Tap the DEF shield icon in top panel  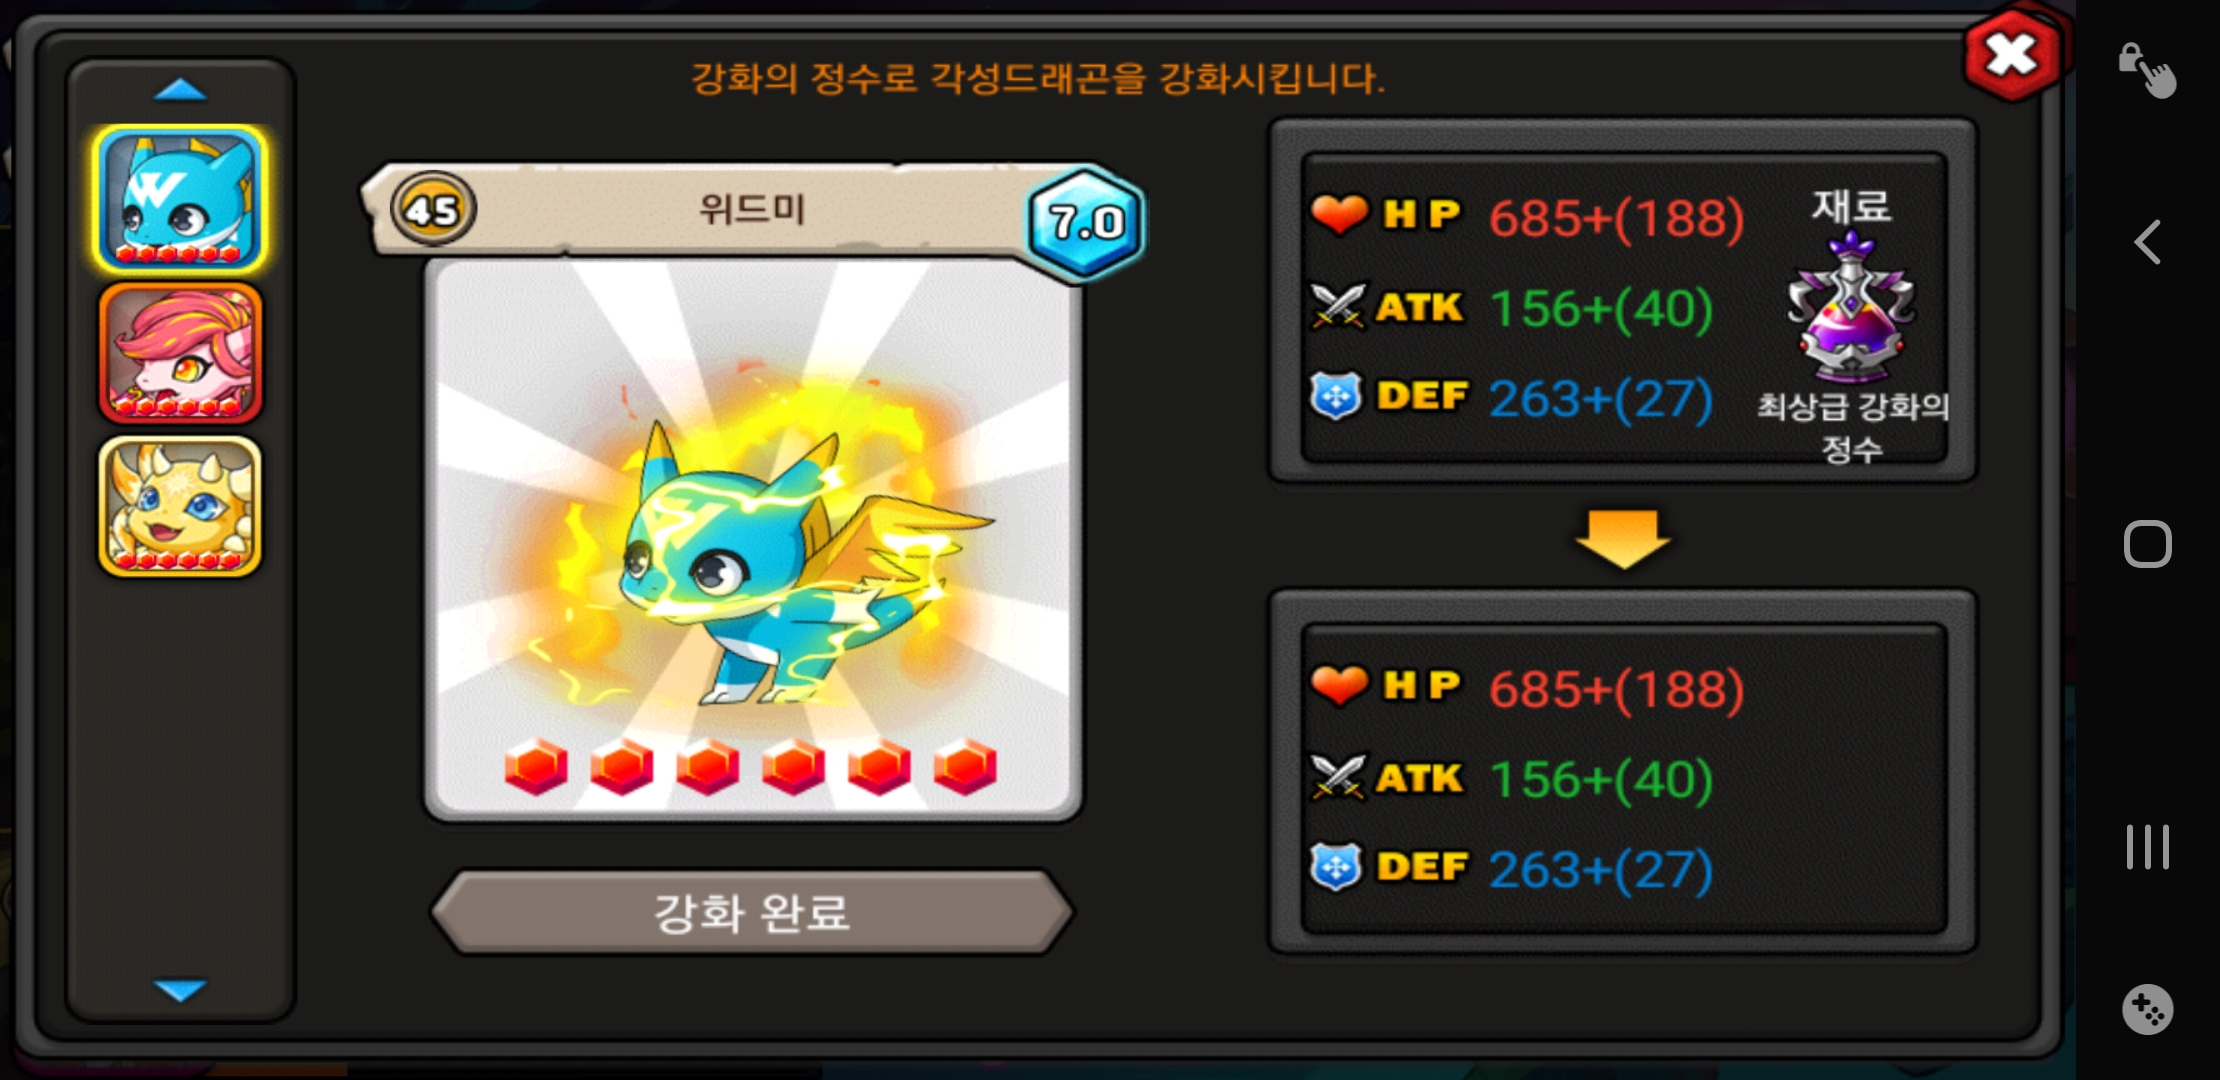[1337, 396]
